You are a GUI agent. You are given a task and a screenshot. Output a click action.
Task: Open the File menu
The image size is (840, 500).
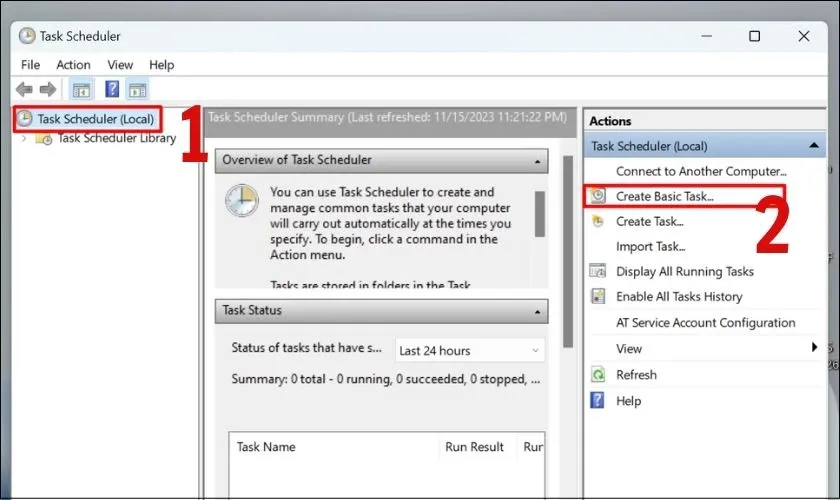coord(30,65)
